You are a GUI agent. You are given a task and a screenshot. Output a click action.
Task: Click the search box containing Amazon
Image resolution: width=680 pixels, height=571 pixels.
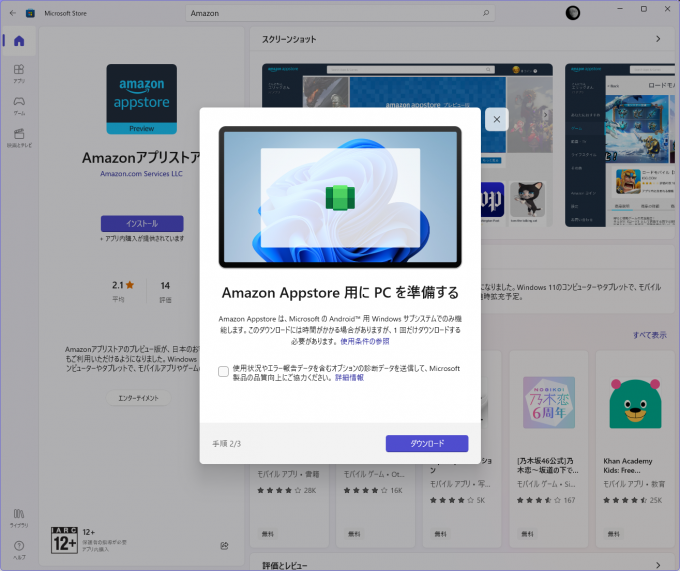[x=340, y=13]
